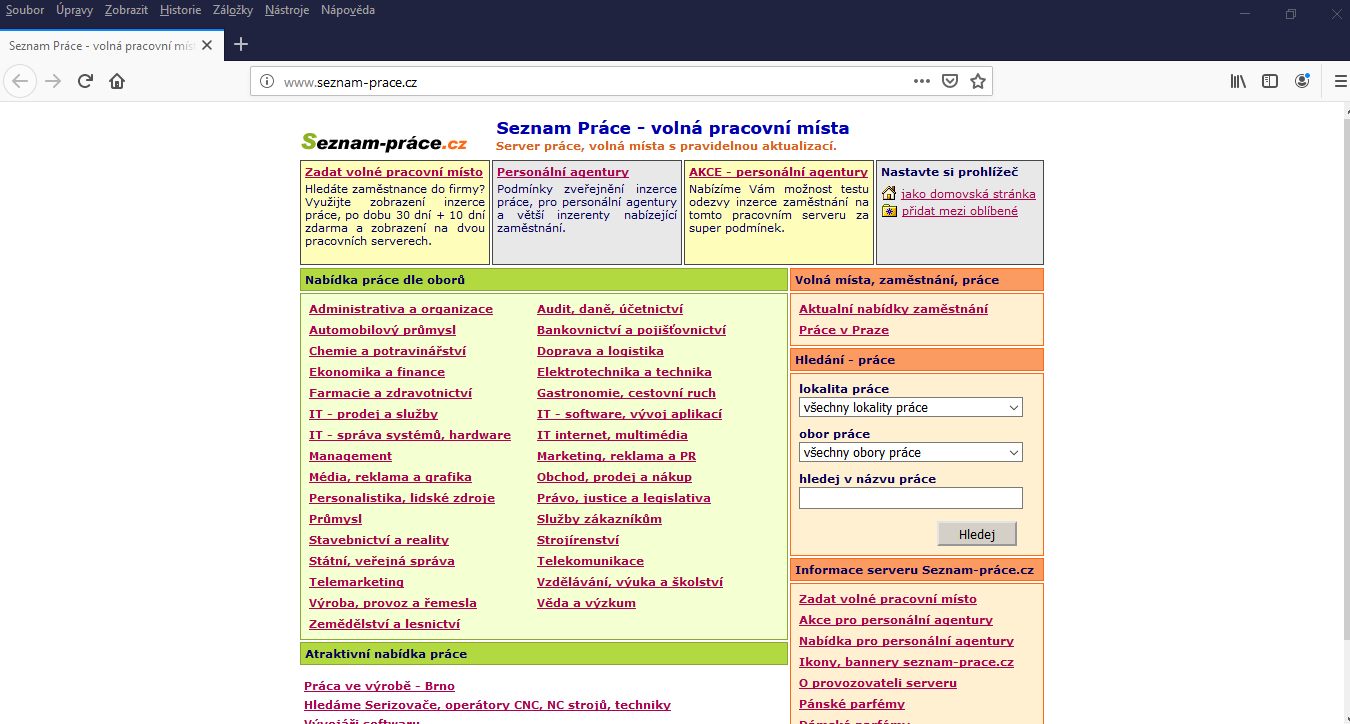Save page to Pocket icon

pos(950,81)
